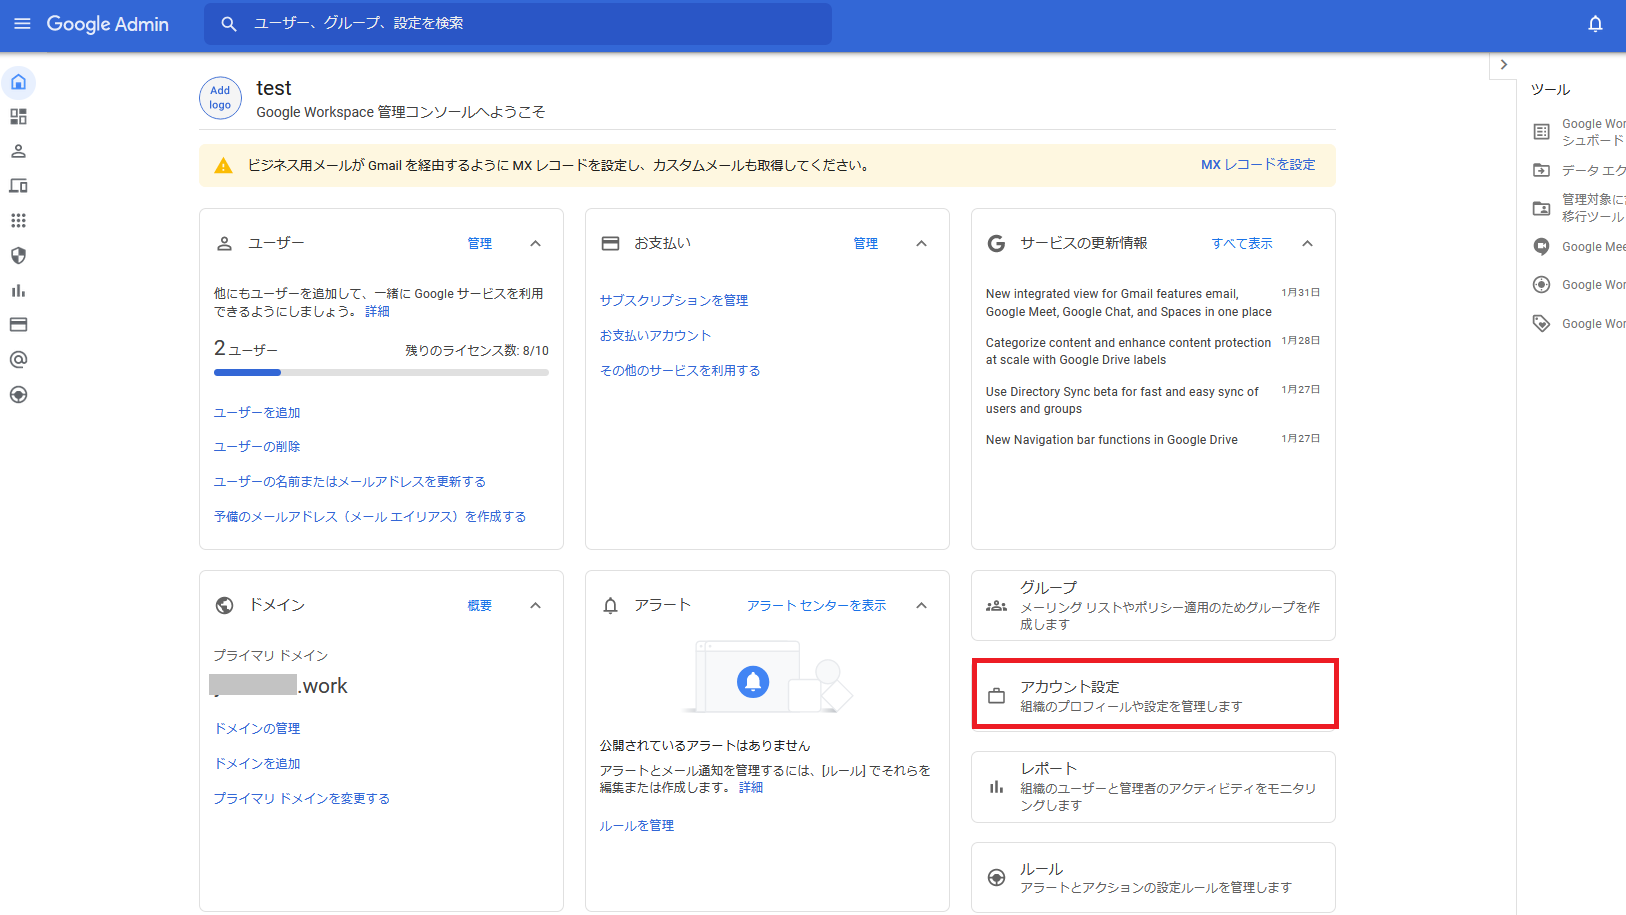
Task: Collapse the ツール side panel arrow
Action: [1503, 65]
